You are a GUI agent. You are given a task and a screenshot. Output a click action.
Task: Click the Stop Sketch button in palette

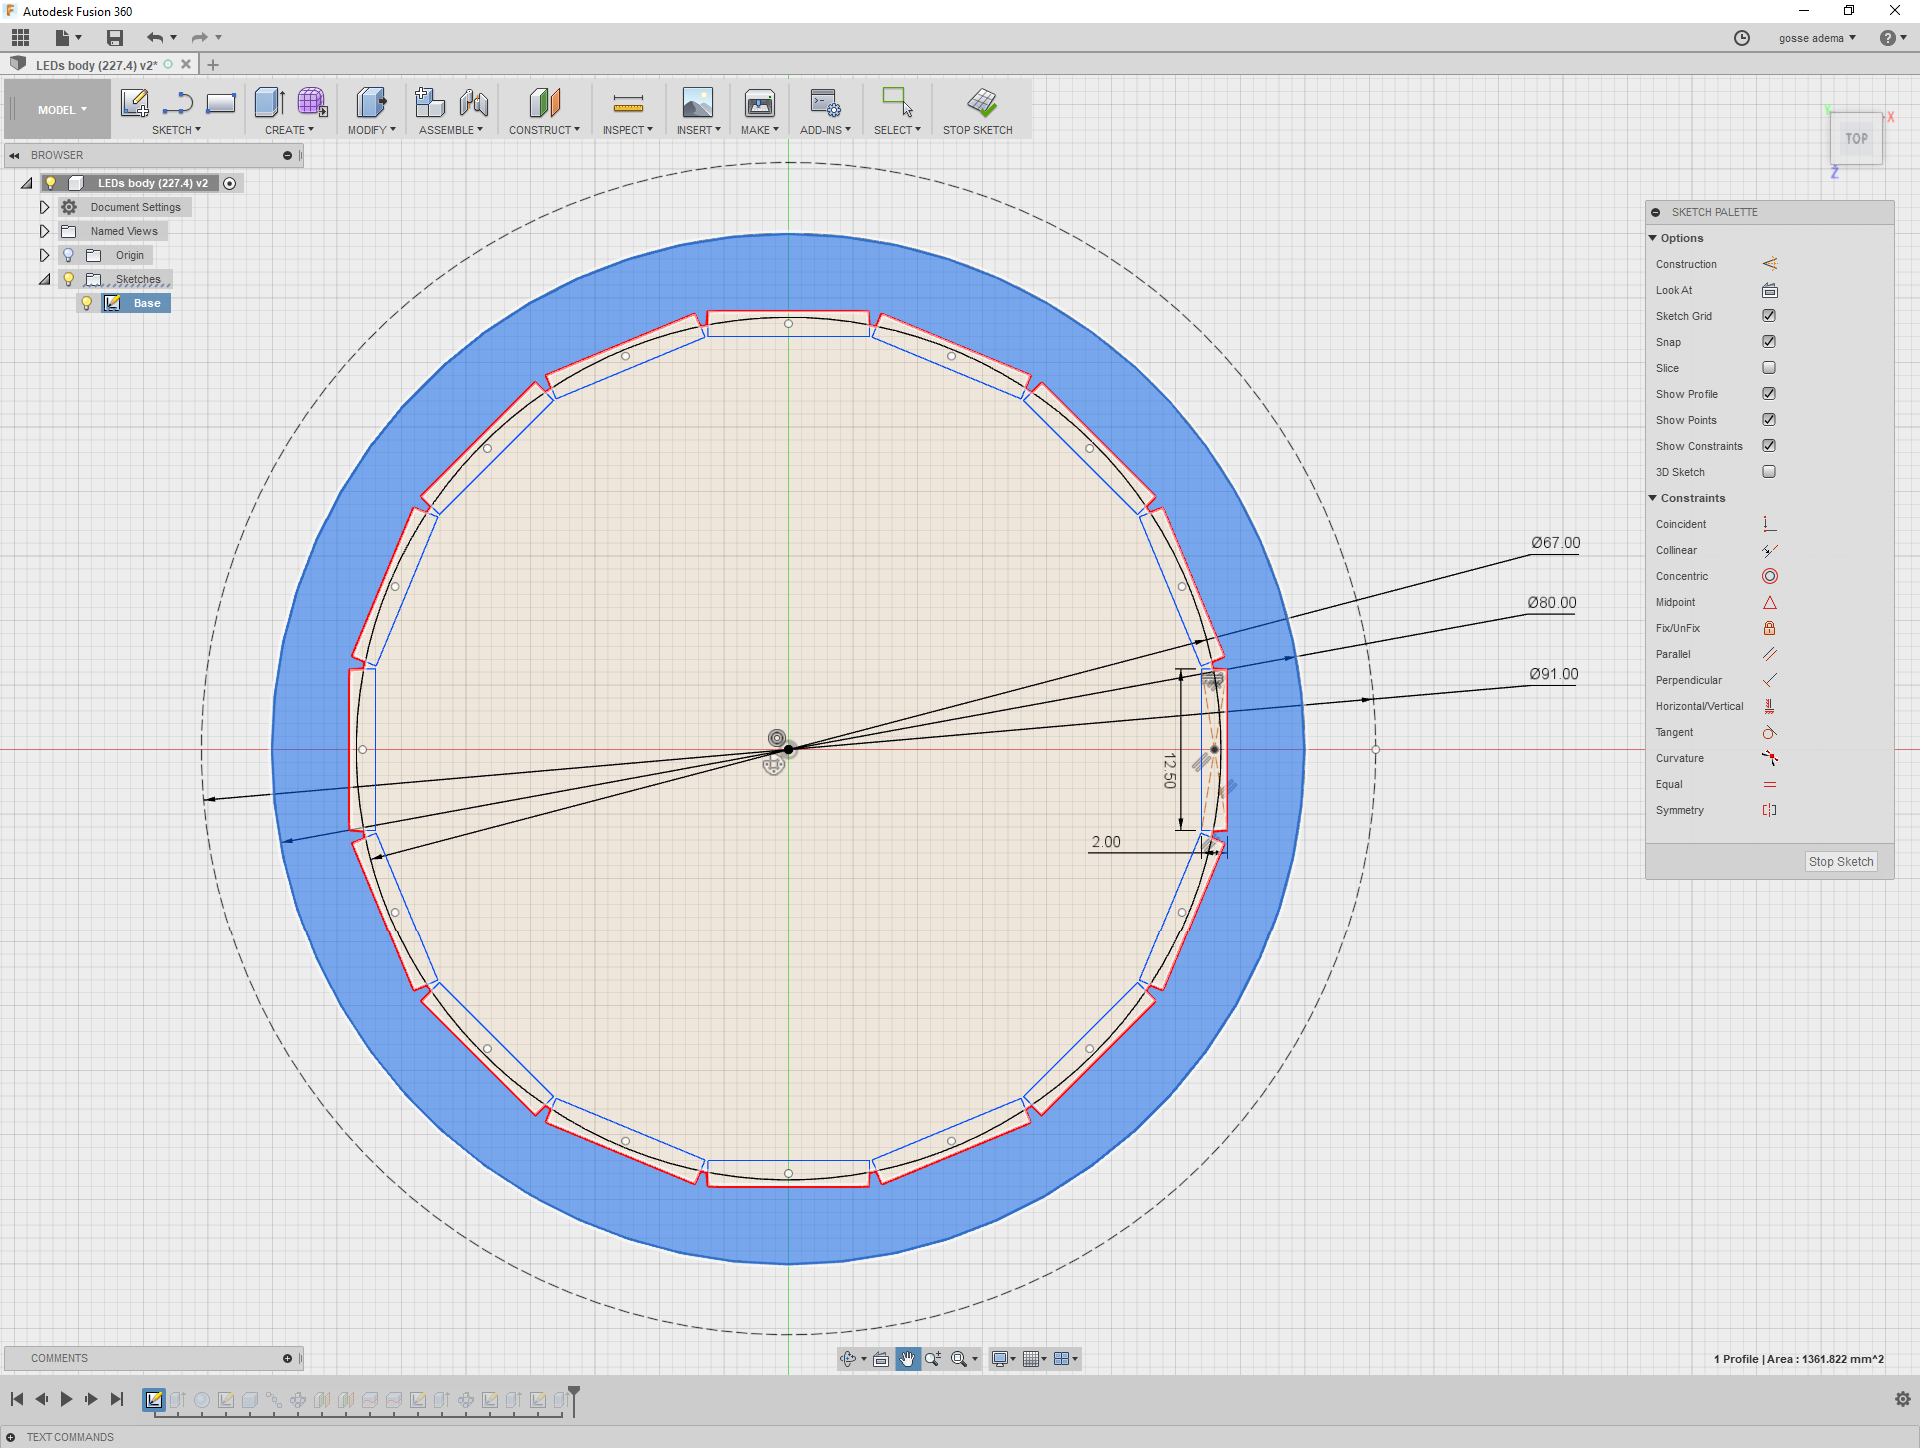click(x=1840, y=862)
